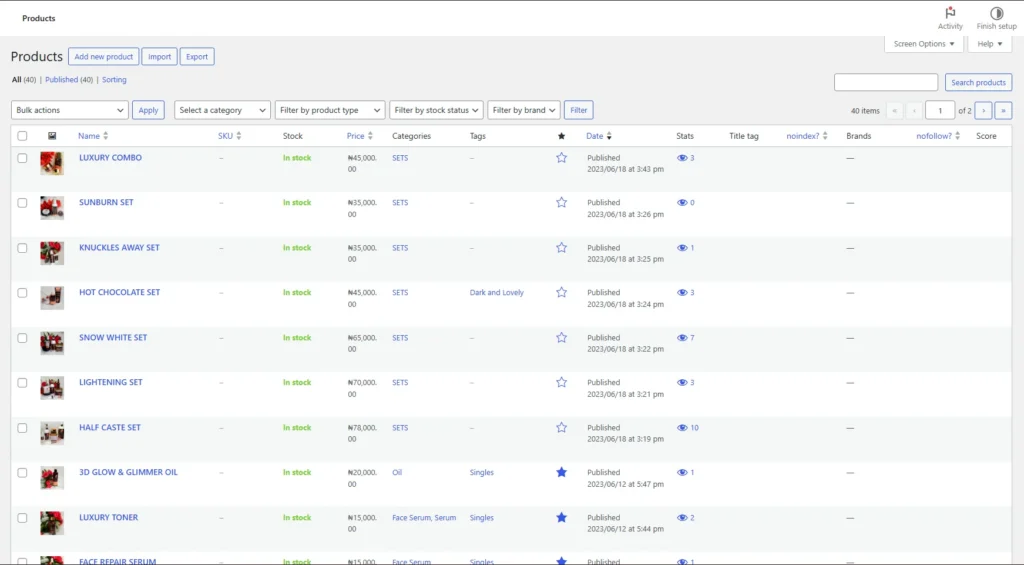This screenshot has height=565, width=1024.
Task: Open the HALF CASTE SET product link
Action: click(110, 427)
